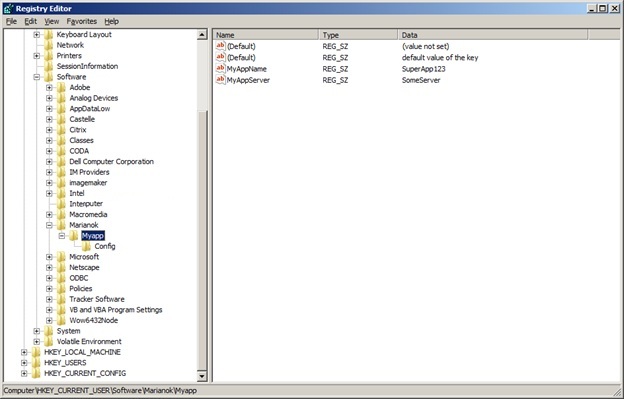Screen dimensions: 624x399
Task: Open the Favorites menu
Action: [82, 21]
